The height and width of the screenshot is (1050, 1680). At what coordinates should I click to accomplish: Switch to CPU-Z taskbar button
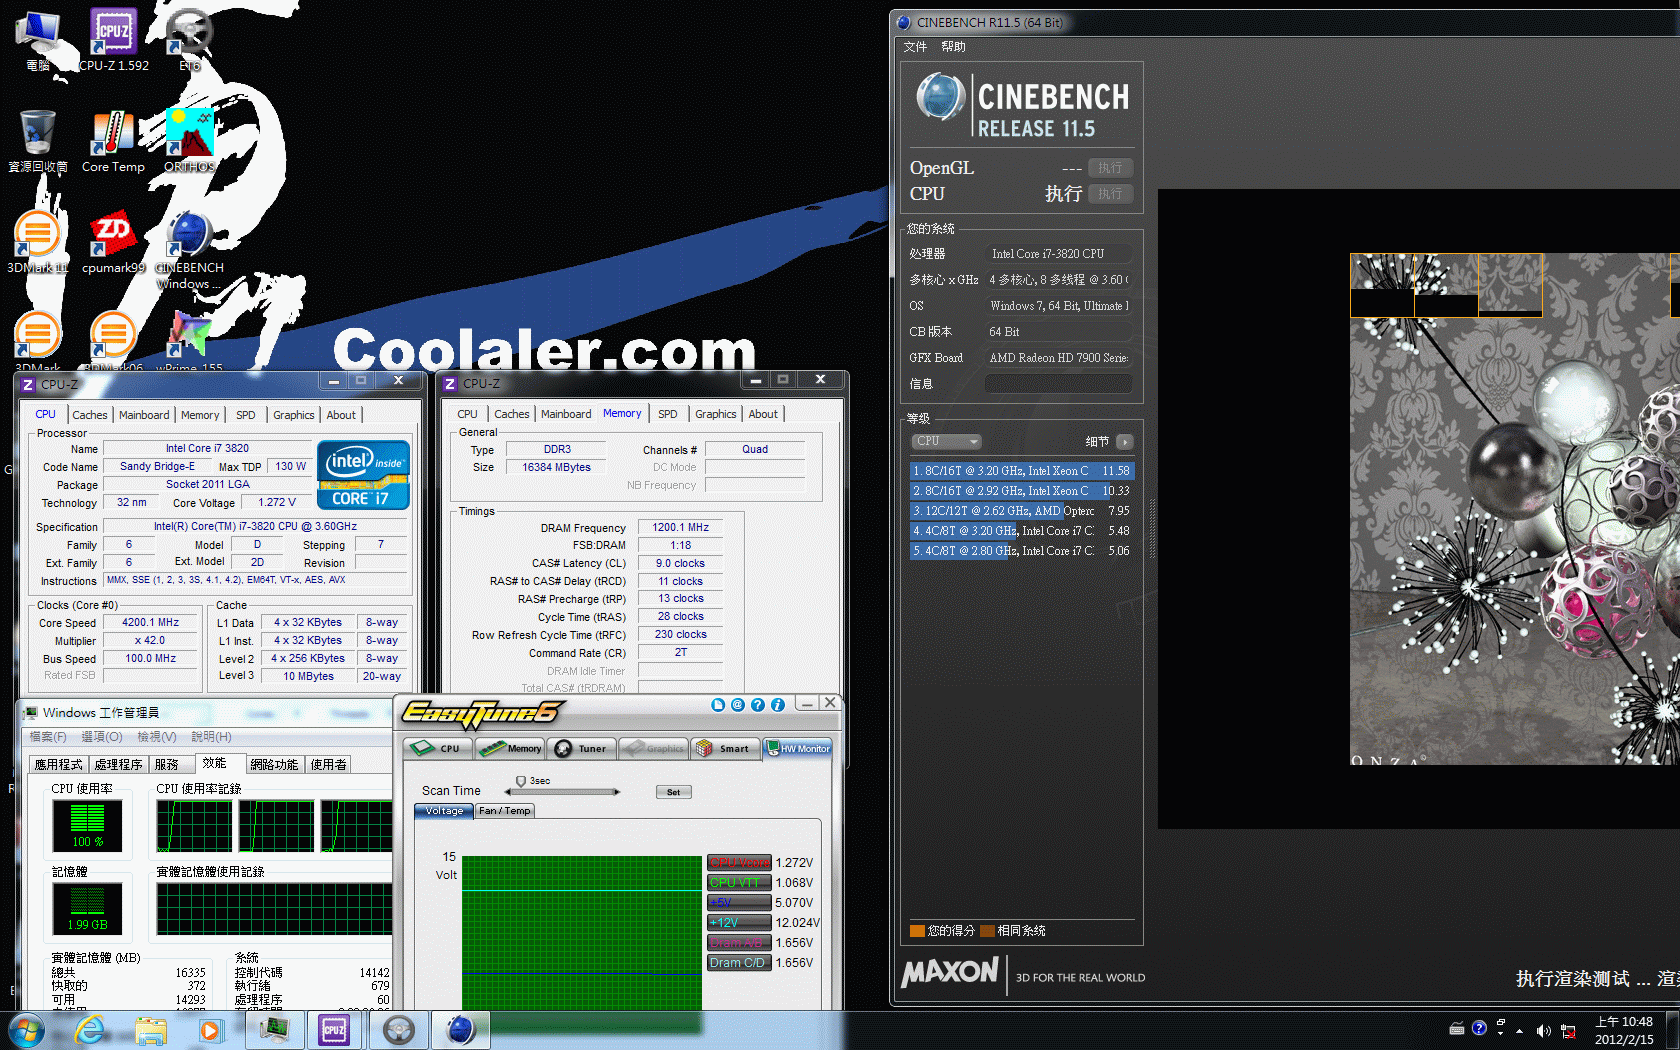[334, 1030]
